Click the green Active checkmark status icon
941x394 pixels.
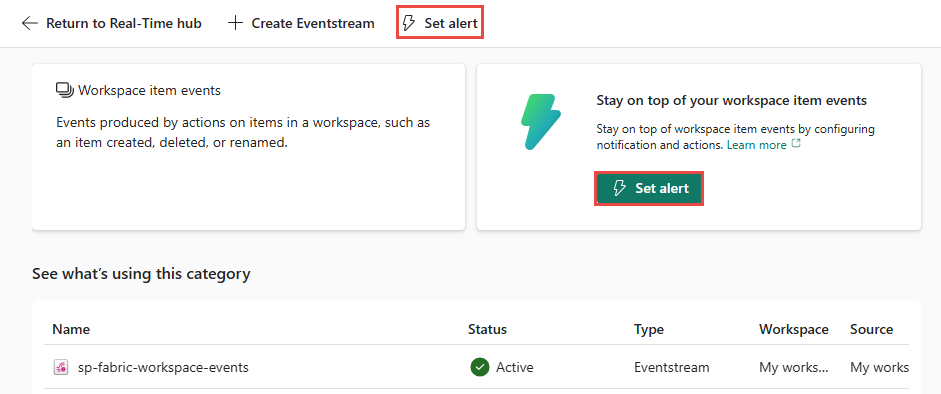point(480,367)
